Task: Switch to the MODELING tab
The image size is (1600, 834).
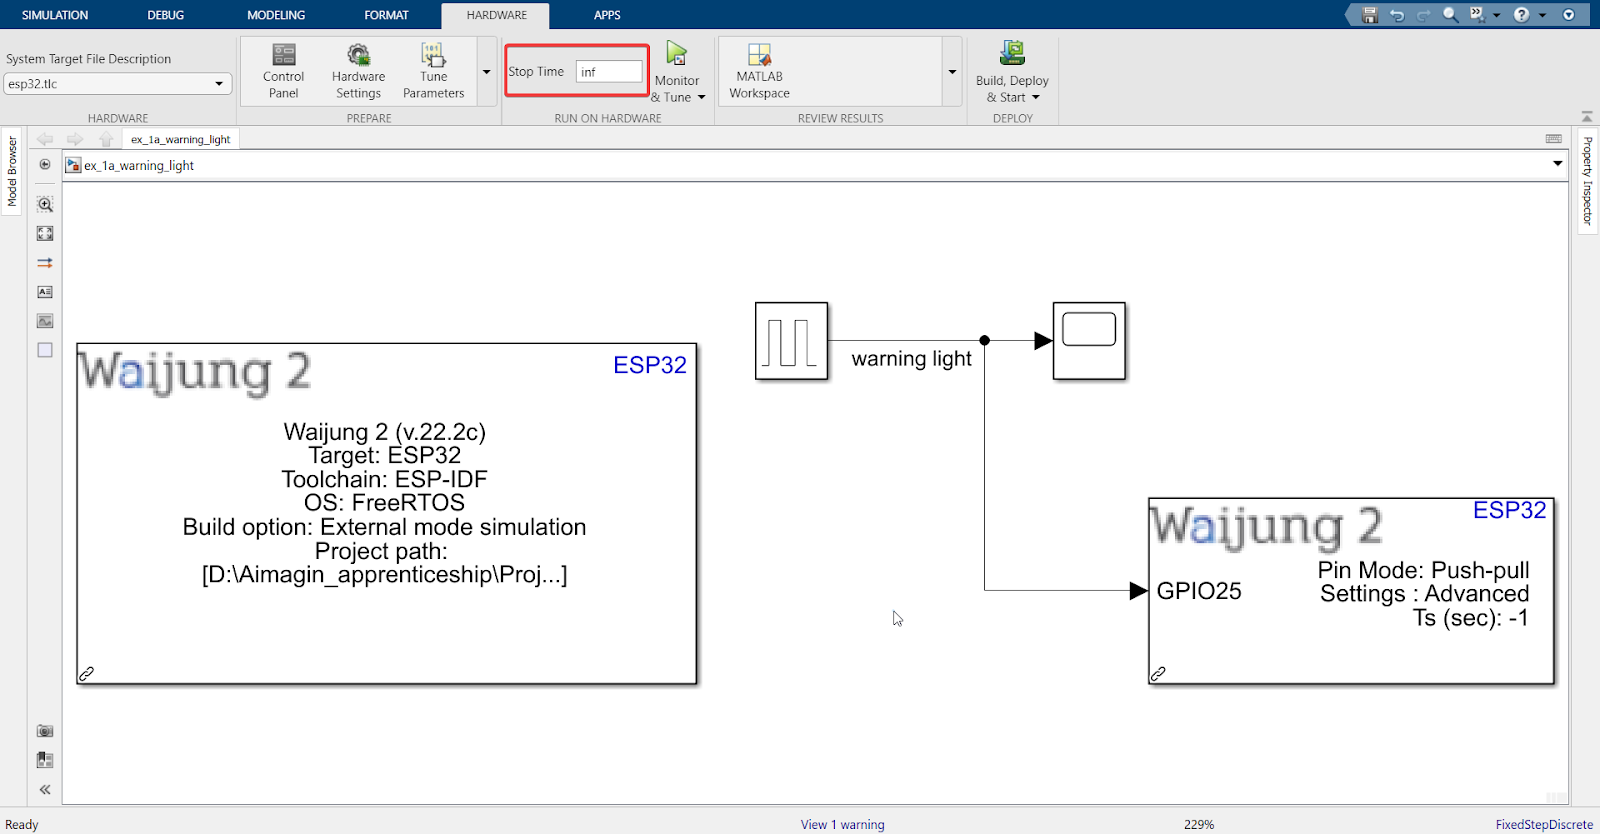Action: (x=276, y=15)
